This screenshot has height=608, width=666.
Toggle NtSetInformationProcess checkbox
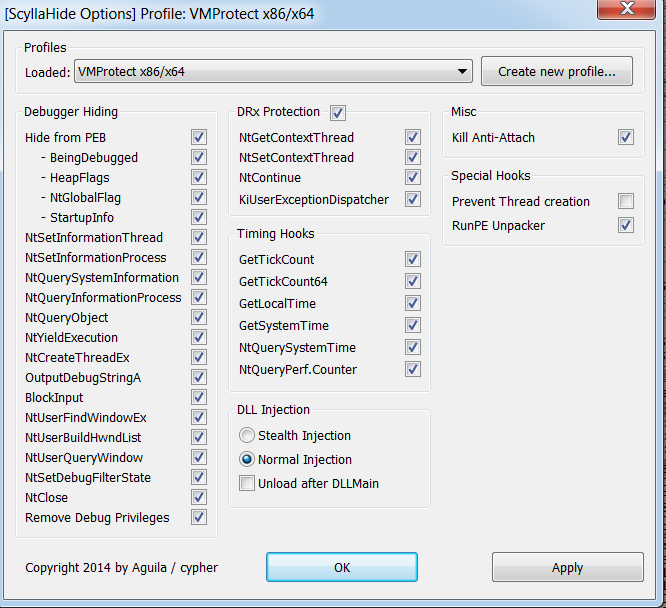pos(199,257)
